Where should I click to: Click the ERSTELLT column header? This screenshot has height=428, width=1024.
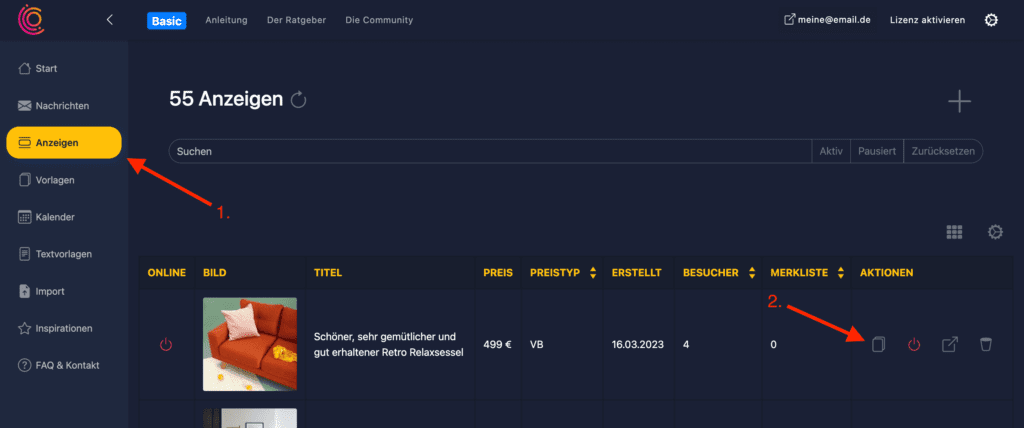637,272
